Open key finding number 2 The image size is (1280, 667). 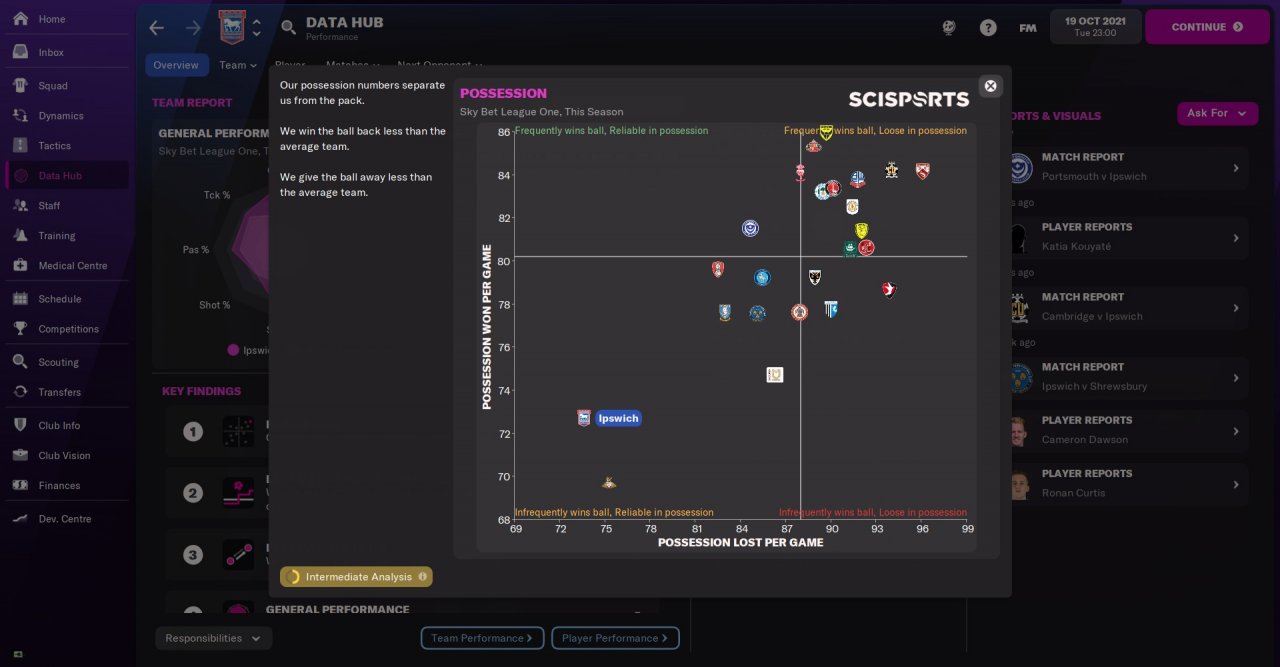click(193, 493)
